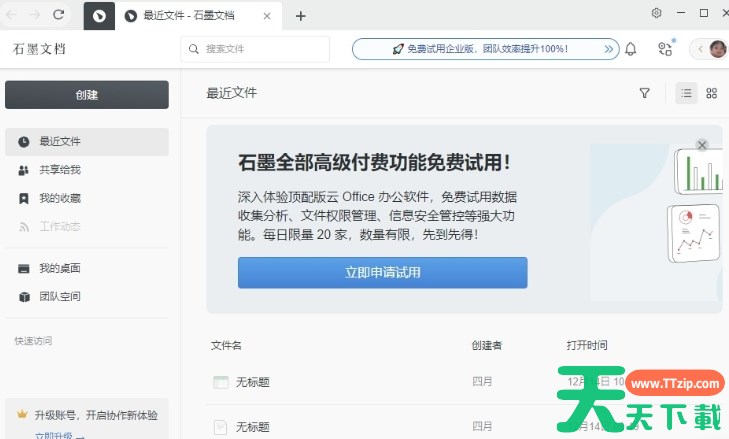This screenshot has height=439, width=729.
Task: Click the reload page icon
Action: (x=59, y=14)
